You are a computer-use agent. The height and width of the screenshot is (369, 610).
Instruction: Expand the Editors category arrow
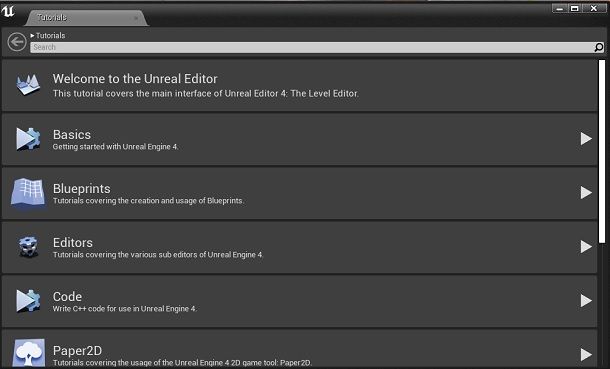[x=586, y=247]
